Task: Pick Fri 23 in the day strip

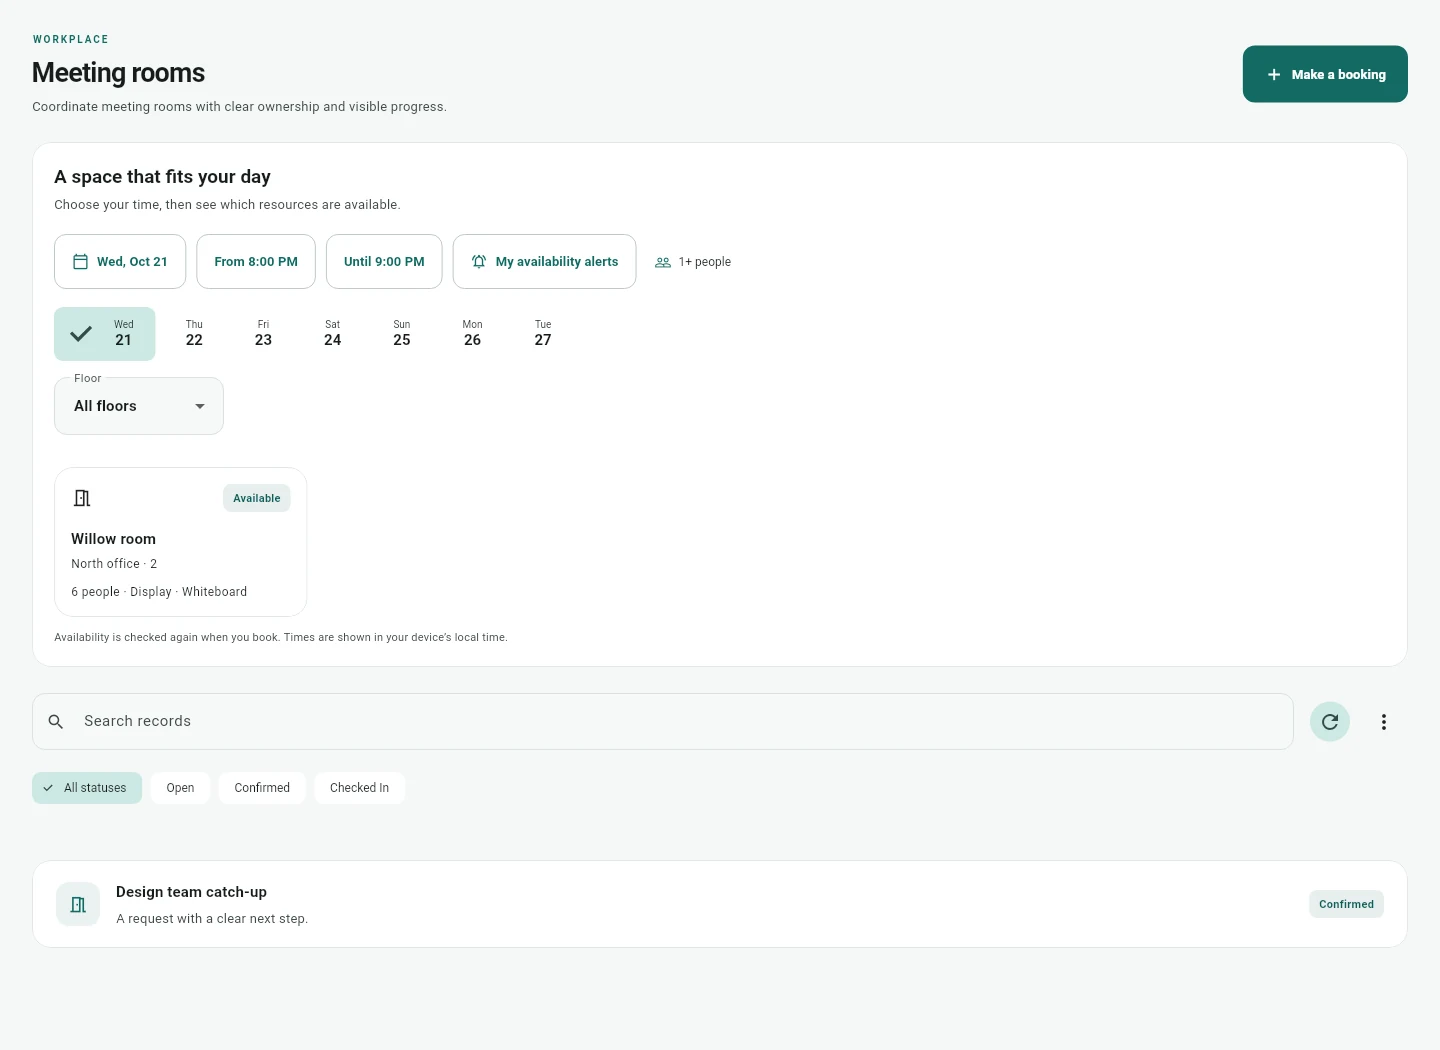Action: point(263,334)
